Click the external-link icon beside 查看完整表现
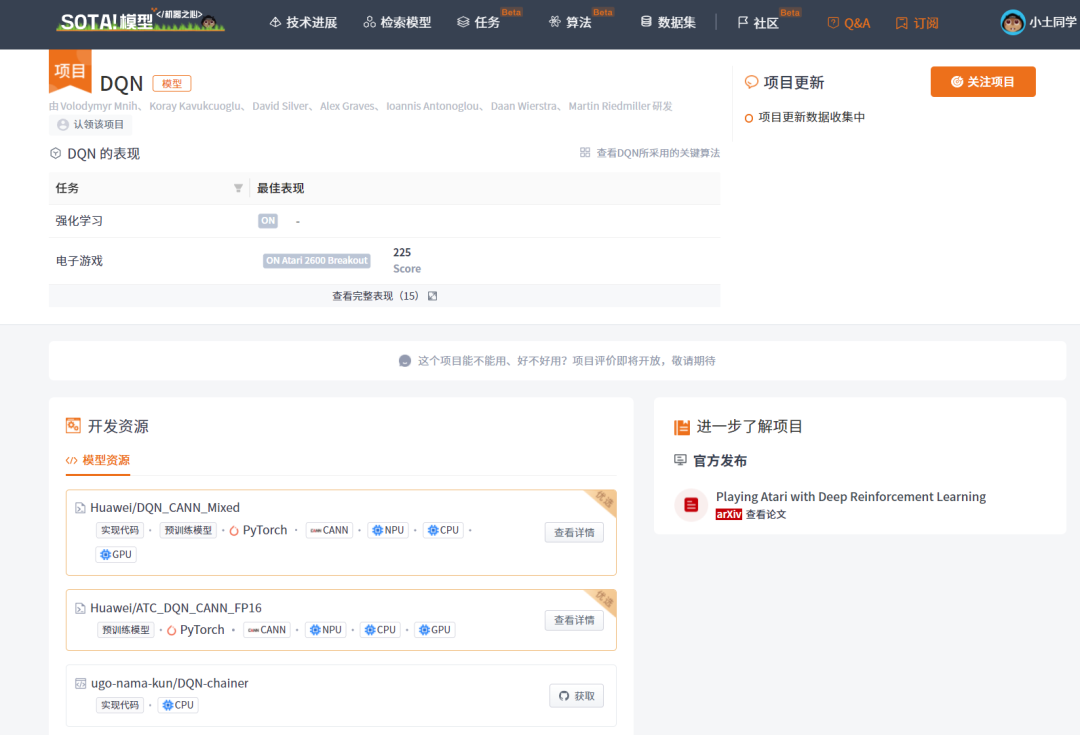The width and height of the screenshot is (1080, 735). click(433, 296)
